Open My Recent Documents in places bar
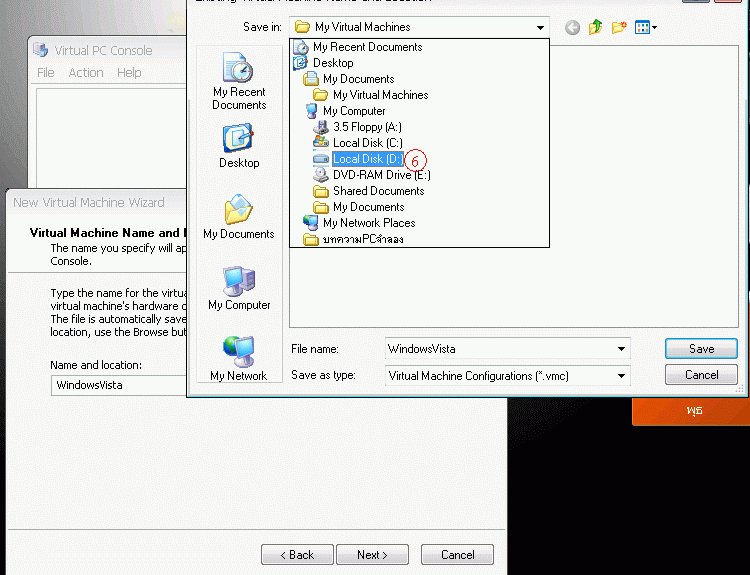Image resolution: width=750 pixels, height=575 pixels. click(x=239, y=81)
